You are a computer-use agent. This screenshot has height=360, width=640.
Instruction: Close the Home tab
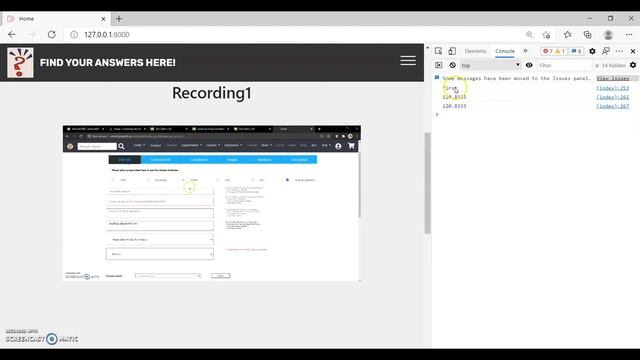pyautogui.click(x=103, y=19)
